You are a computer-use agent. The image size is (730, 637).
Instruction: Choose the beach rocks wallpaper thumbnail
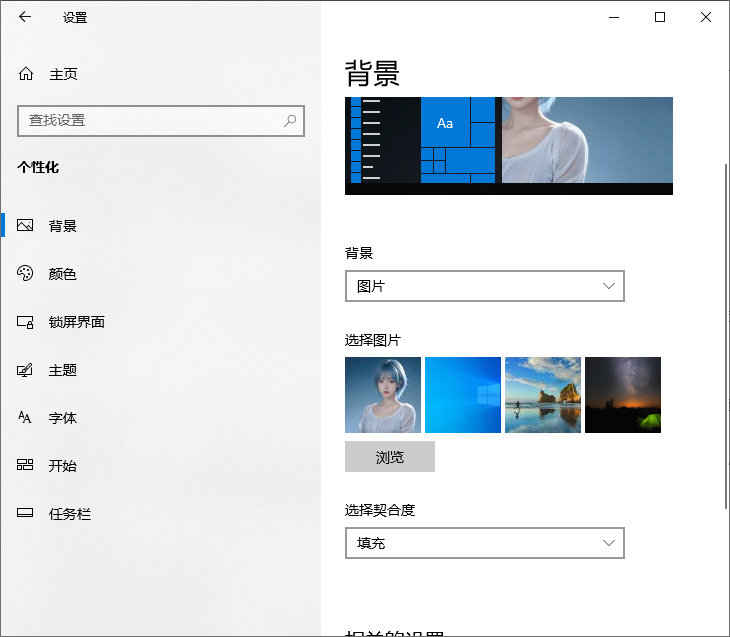(x=543, y=395)
